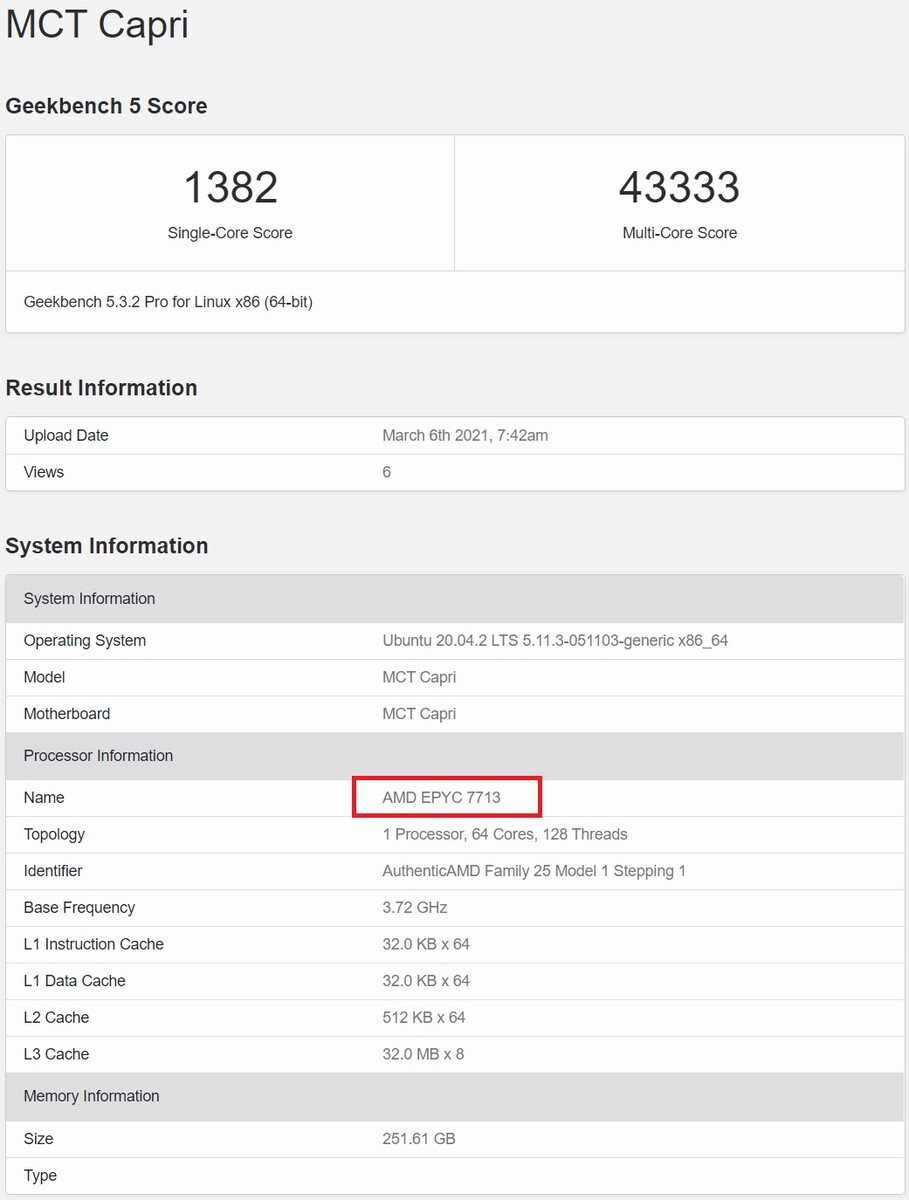Select the AMD EPYC 7713 processor name
This screenshot has width=909, height=1200.
pos(441,798)
